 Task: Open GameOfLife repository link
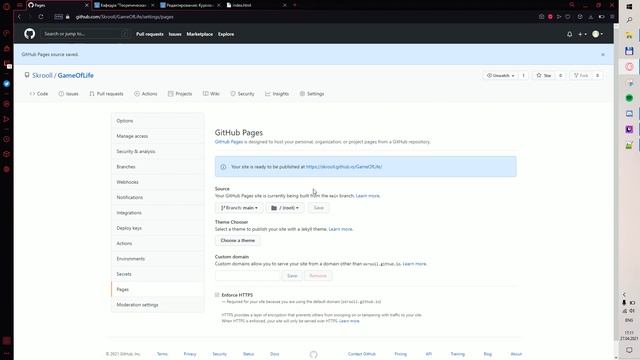pos(76,76)
